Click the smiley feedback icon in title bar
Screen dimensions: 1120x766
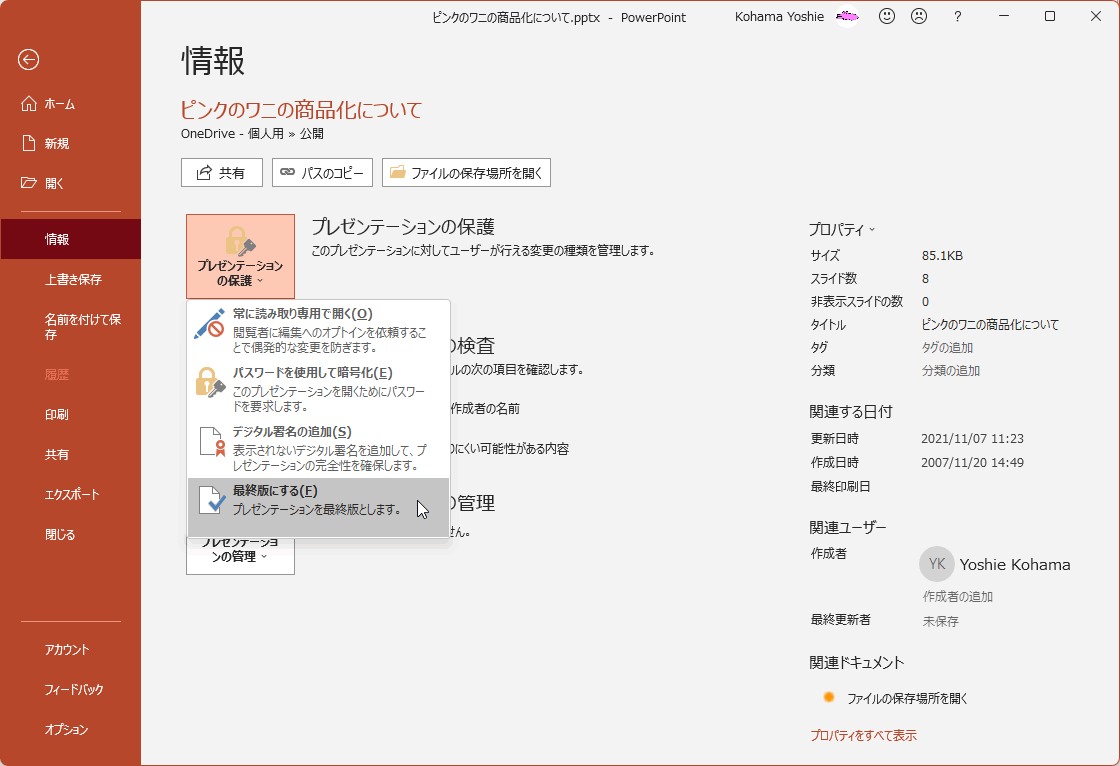tap(886, 16)
